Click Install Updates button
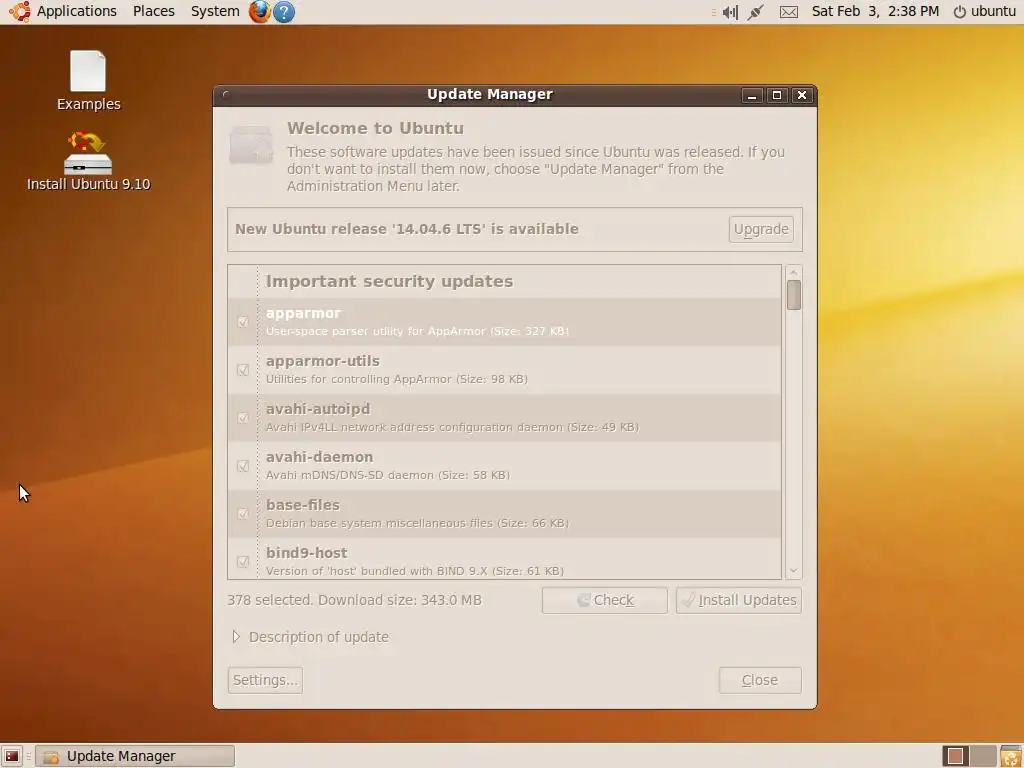1024x768 pixels. [x=739, y=600]
